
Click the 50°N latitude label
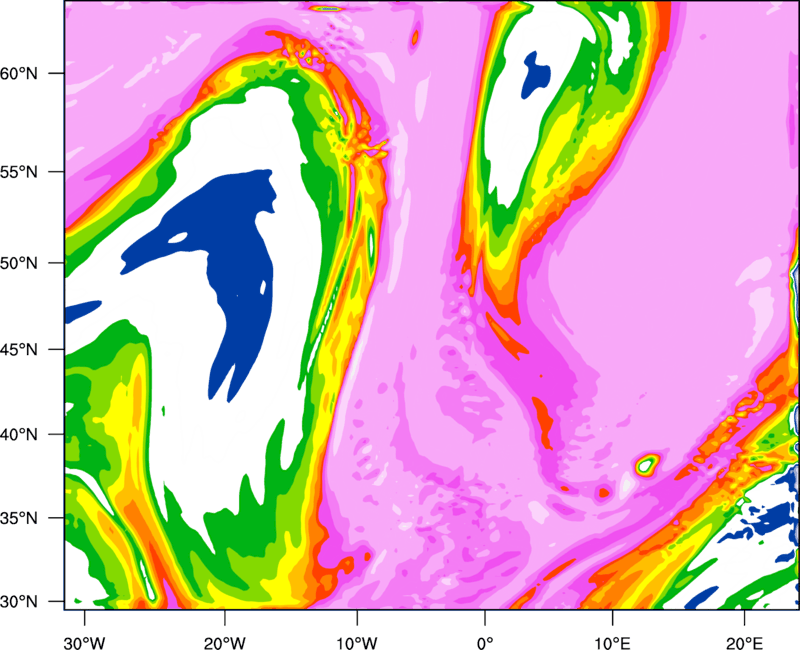click(19, 263)
